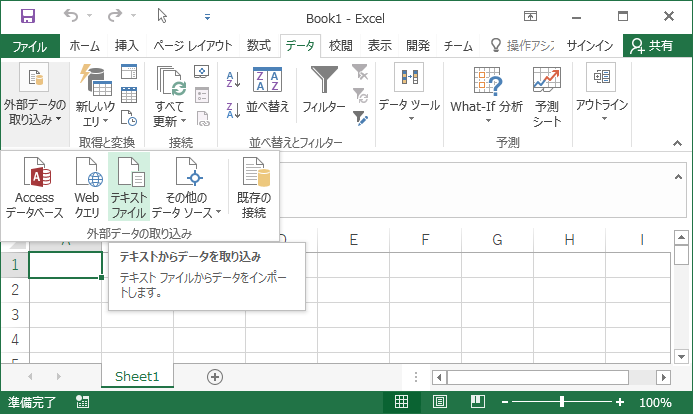Click From Table icon in 取得と変換
Image resolution: width=693 pixels, height=414 pixels.
(x=129, y=95)
